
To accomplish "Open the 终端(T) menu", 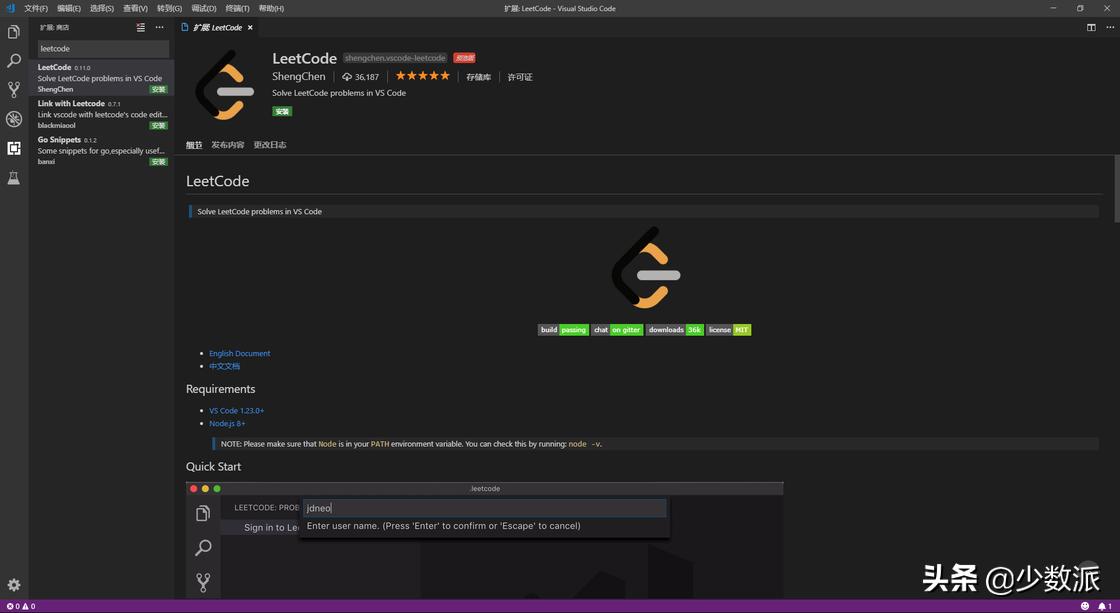I will click(x=237, y=8).
